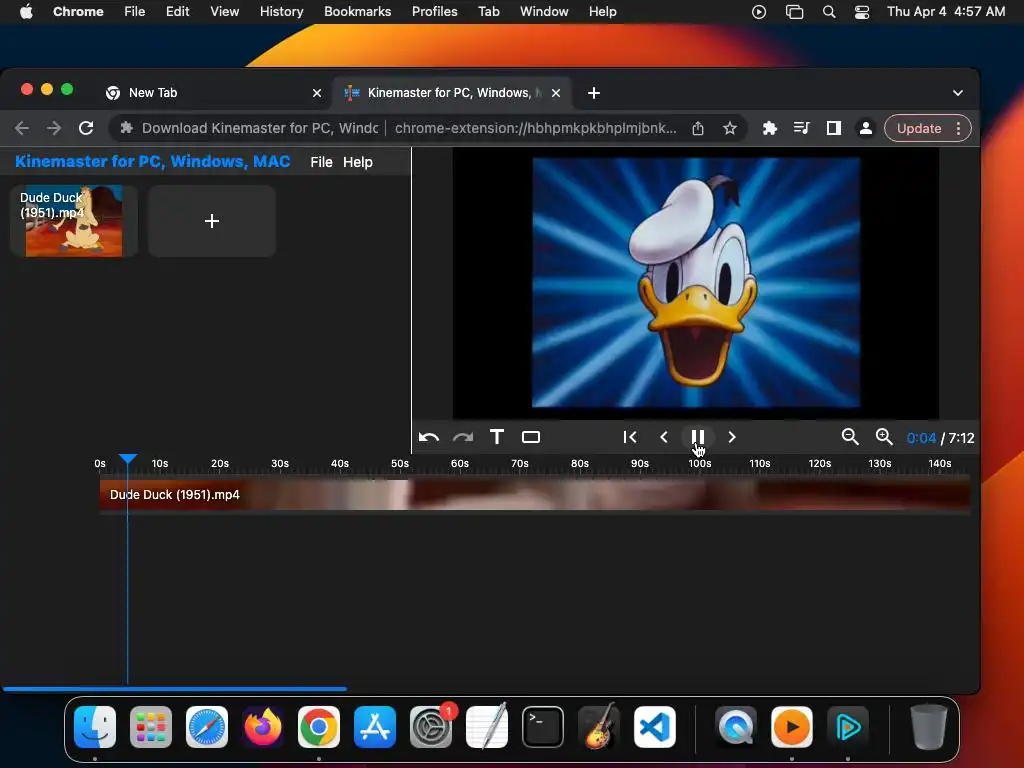Viewport: 1024px width, 768px height.
Task: Open the editor Help menu
Action: coord(358,162)
